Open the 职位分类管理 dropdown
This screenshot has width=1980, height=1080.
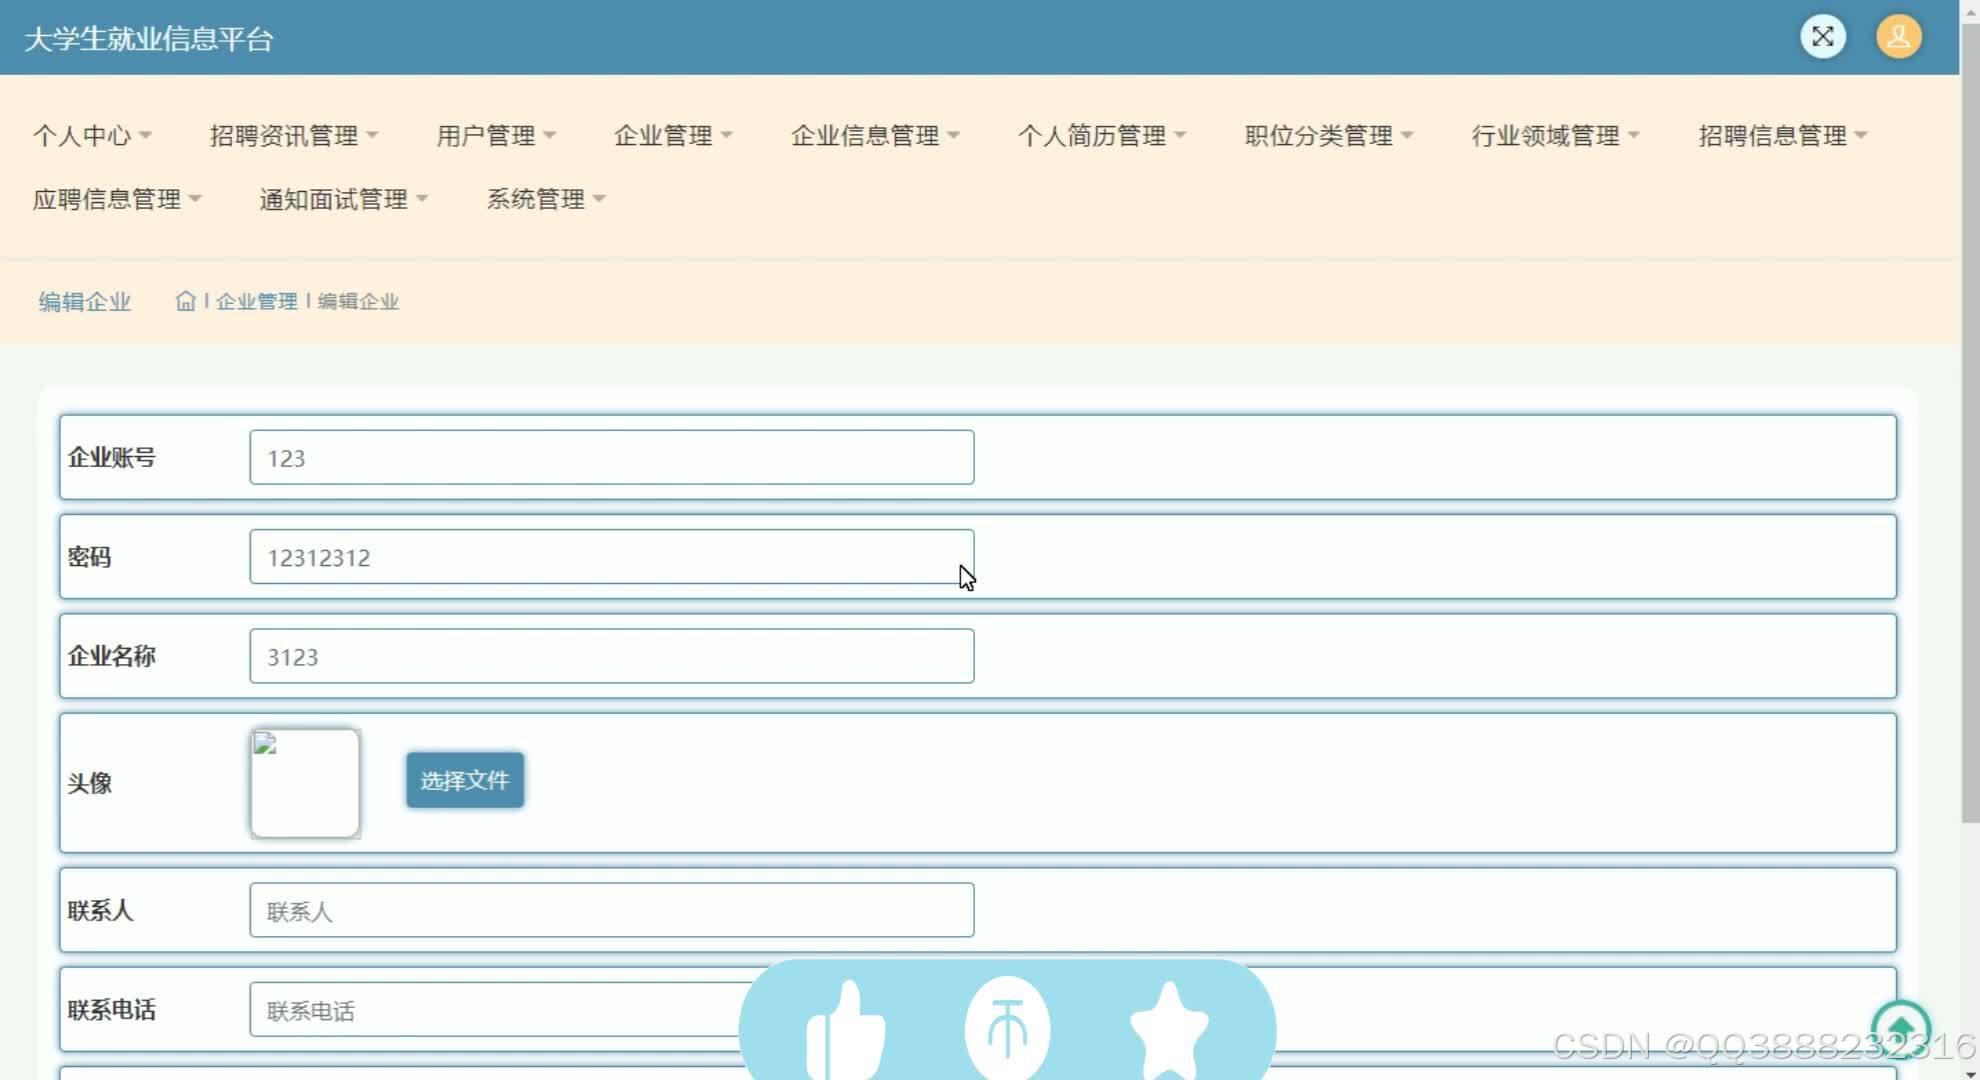pos(1329,135)
